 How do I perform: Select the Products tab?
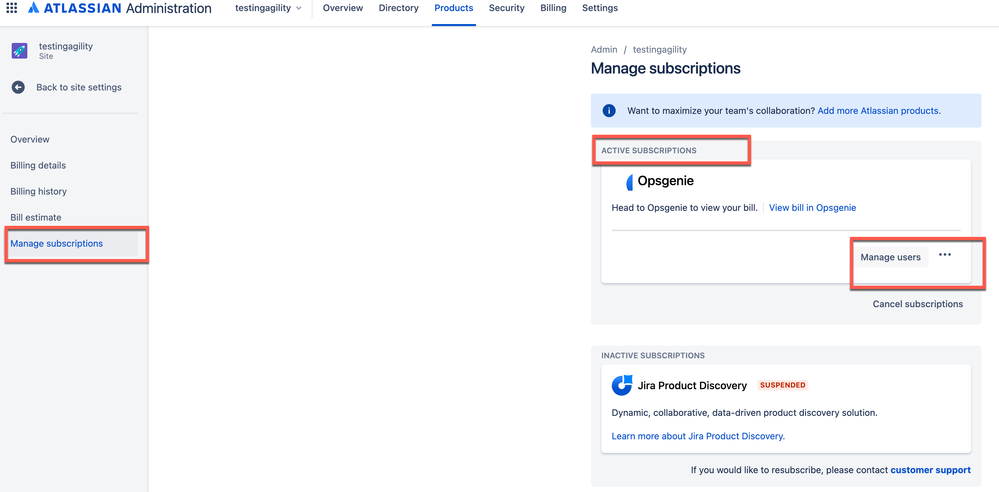coord(454,8)
